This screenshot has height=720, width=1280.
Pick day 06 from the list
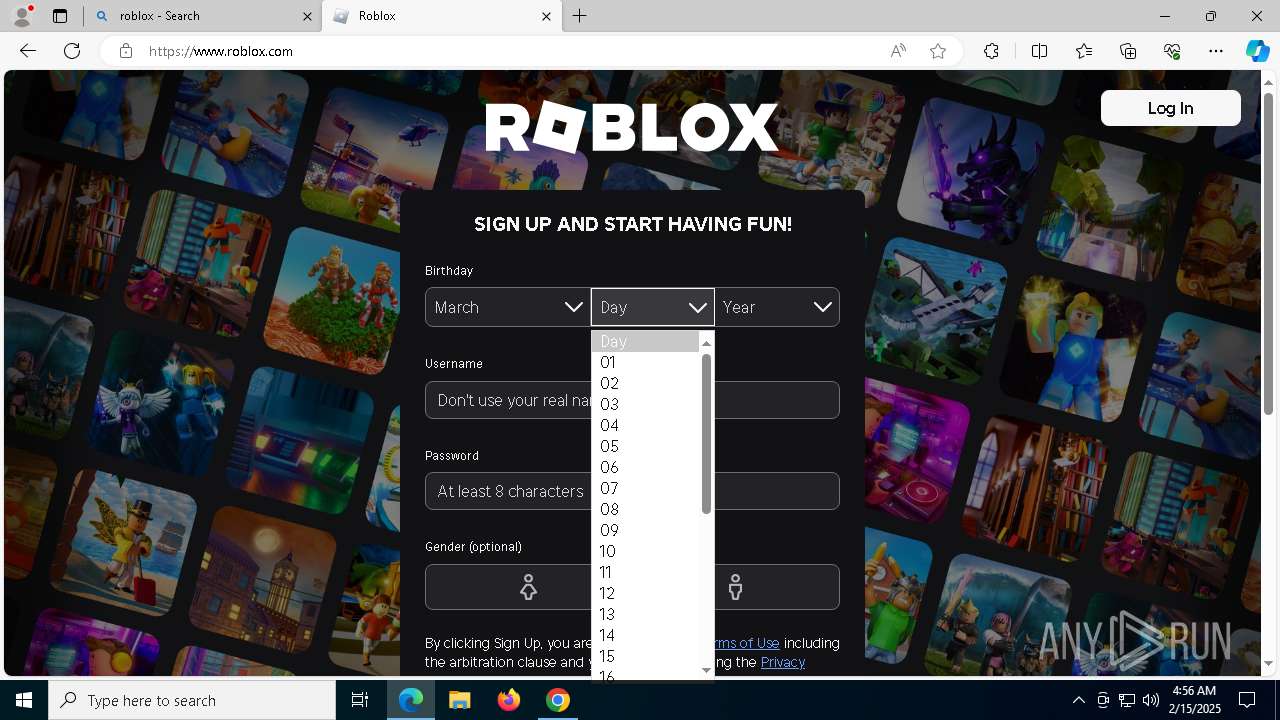pyautogui.click(x=645, y=467)
